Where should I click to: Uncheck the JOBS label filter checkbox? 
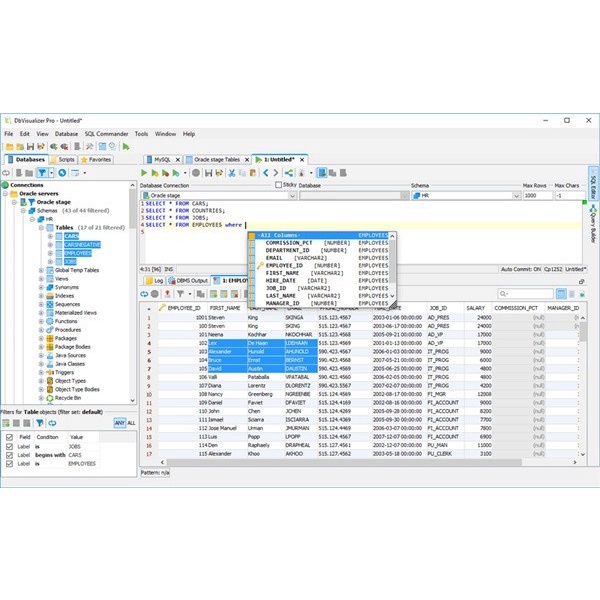[9, 447]
